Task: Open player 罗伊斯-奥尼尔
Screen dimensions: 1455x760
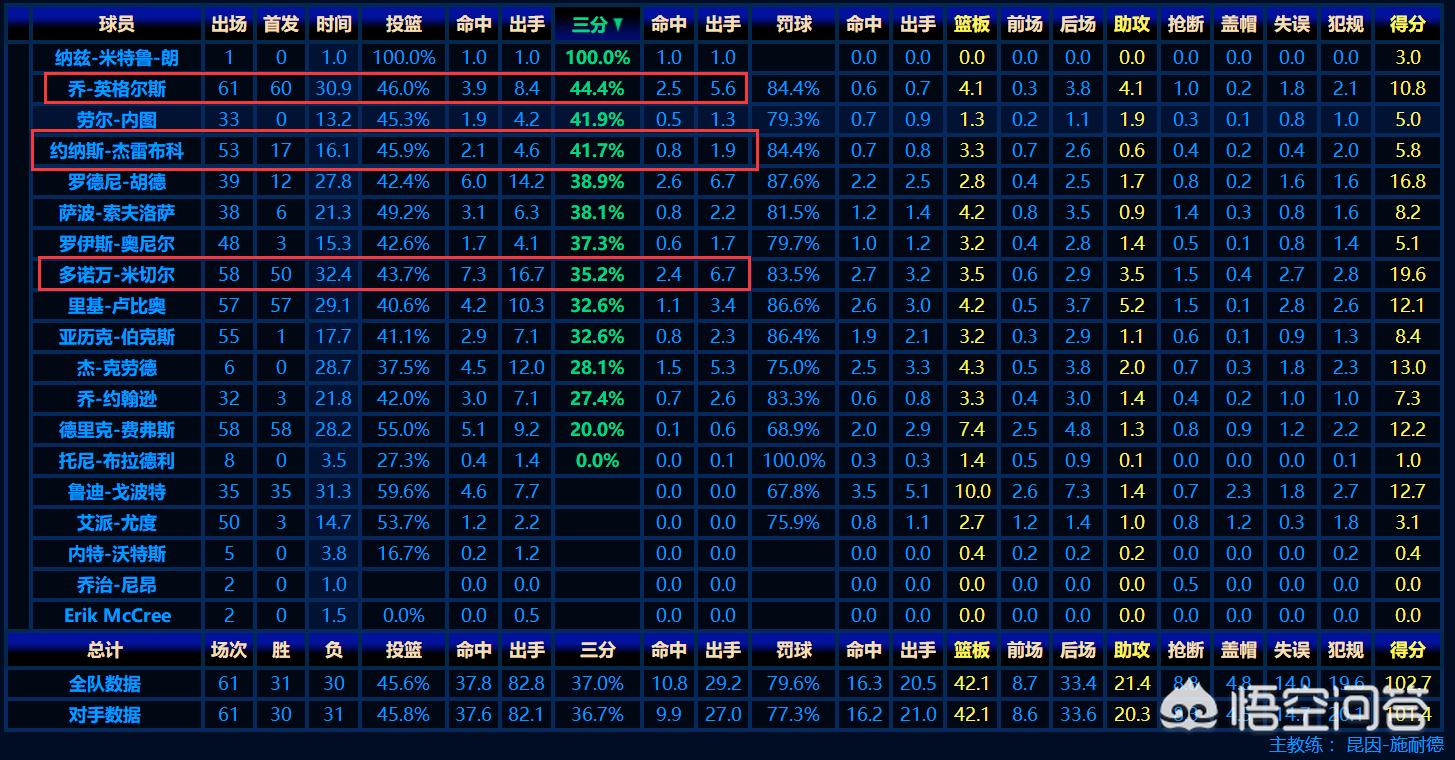Action: click(117, 244)
